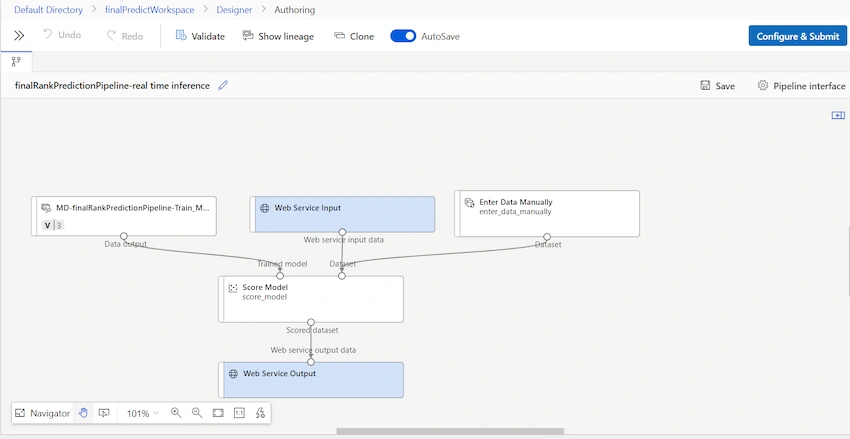Click the horizontal canvas scrollbar
This screenshot has height=439, width=850.
pos(450,431)
